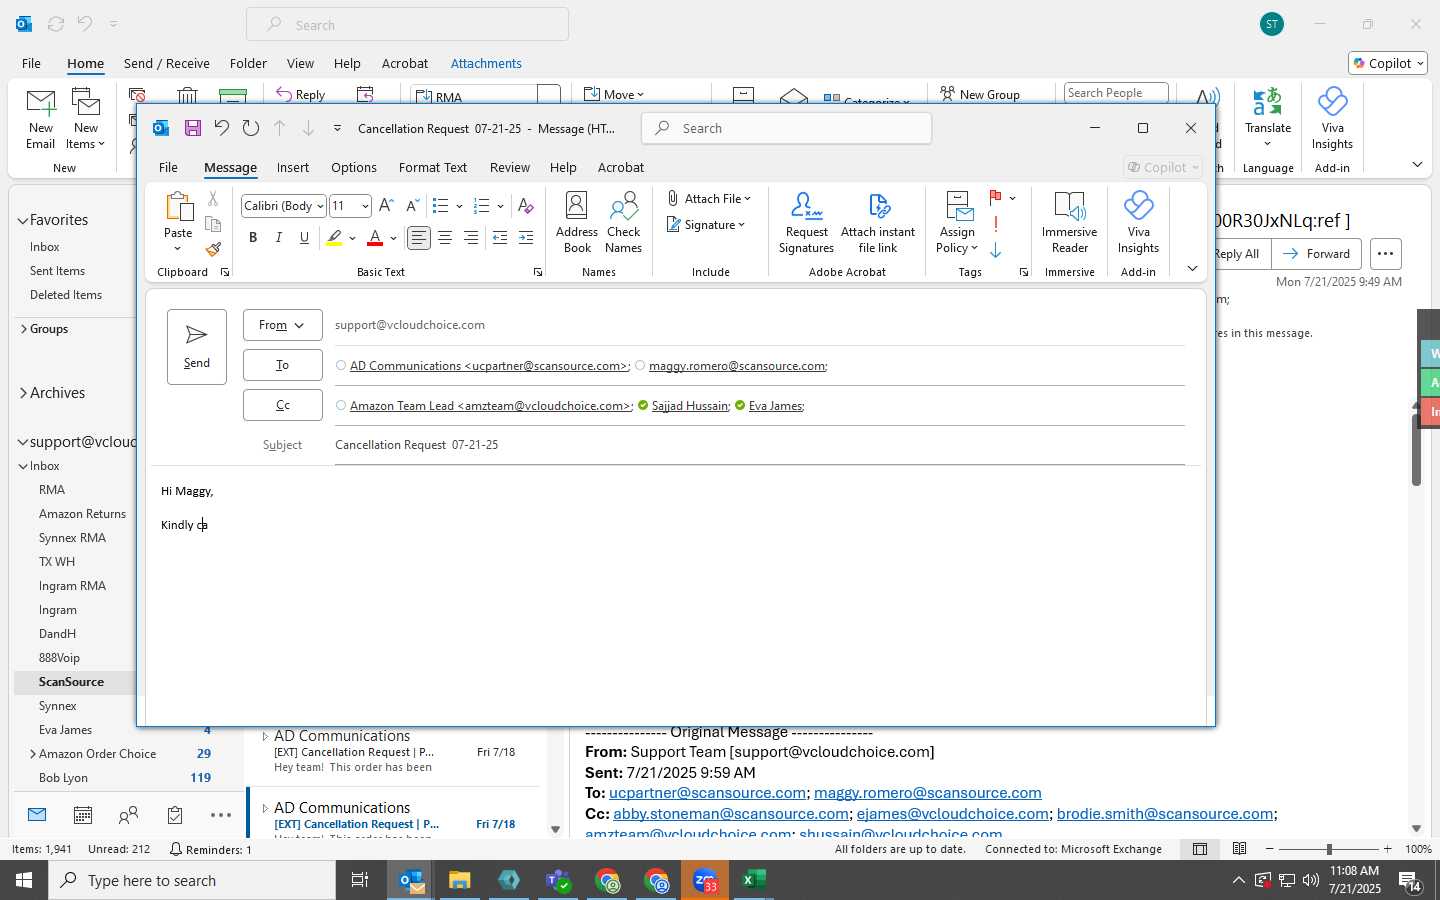Viewport: 1440px width, 900px height.
Task: Click the Windows Start button
Action: pyautogui.click(x=24, y=880)
